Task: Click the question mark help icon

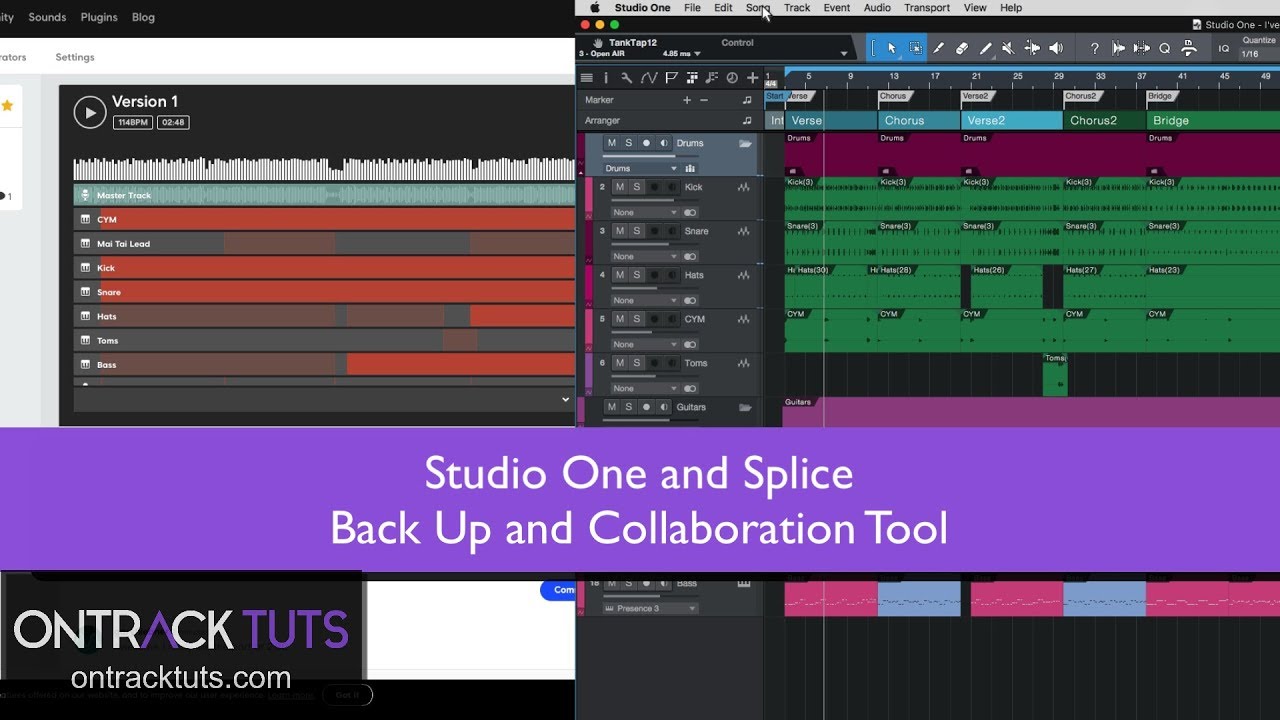Action: pos(1094,48)
